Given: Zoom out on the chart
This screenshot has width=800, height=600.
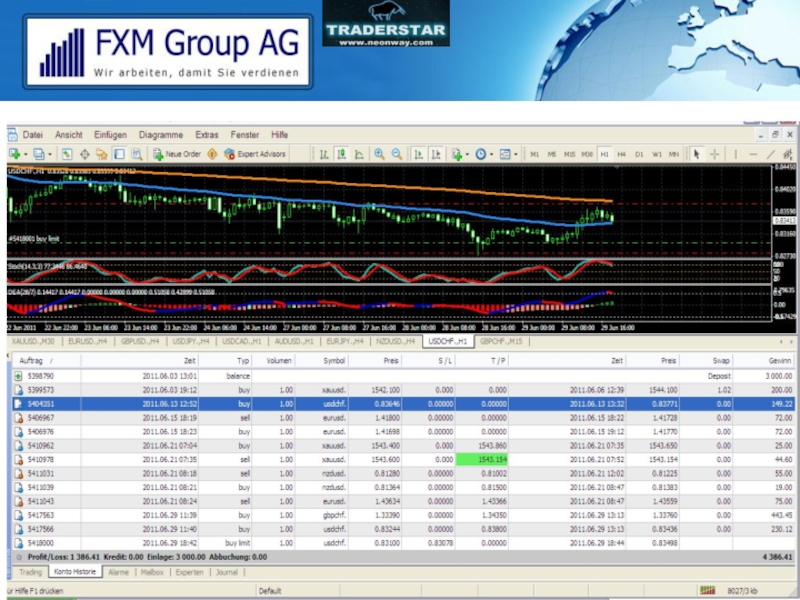Looking at the screenshot, I should (396, 154).
